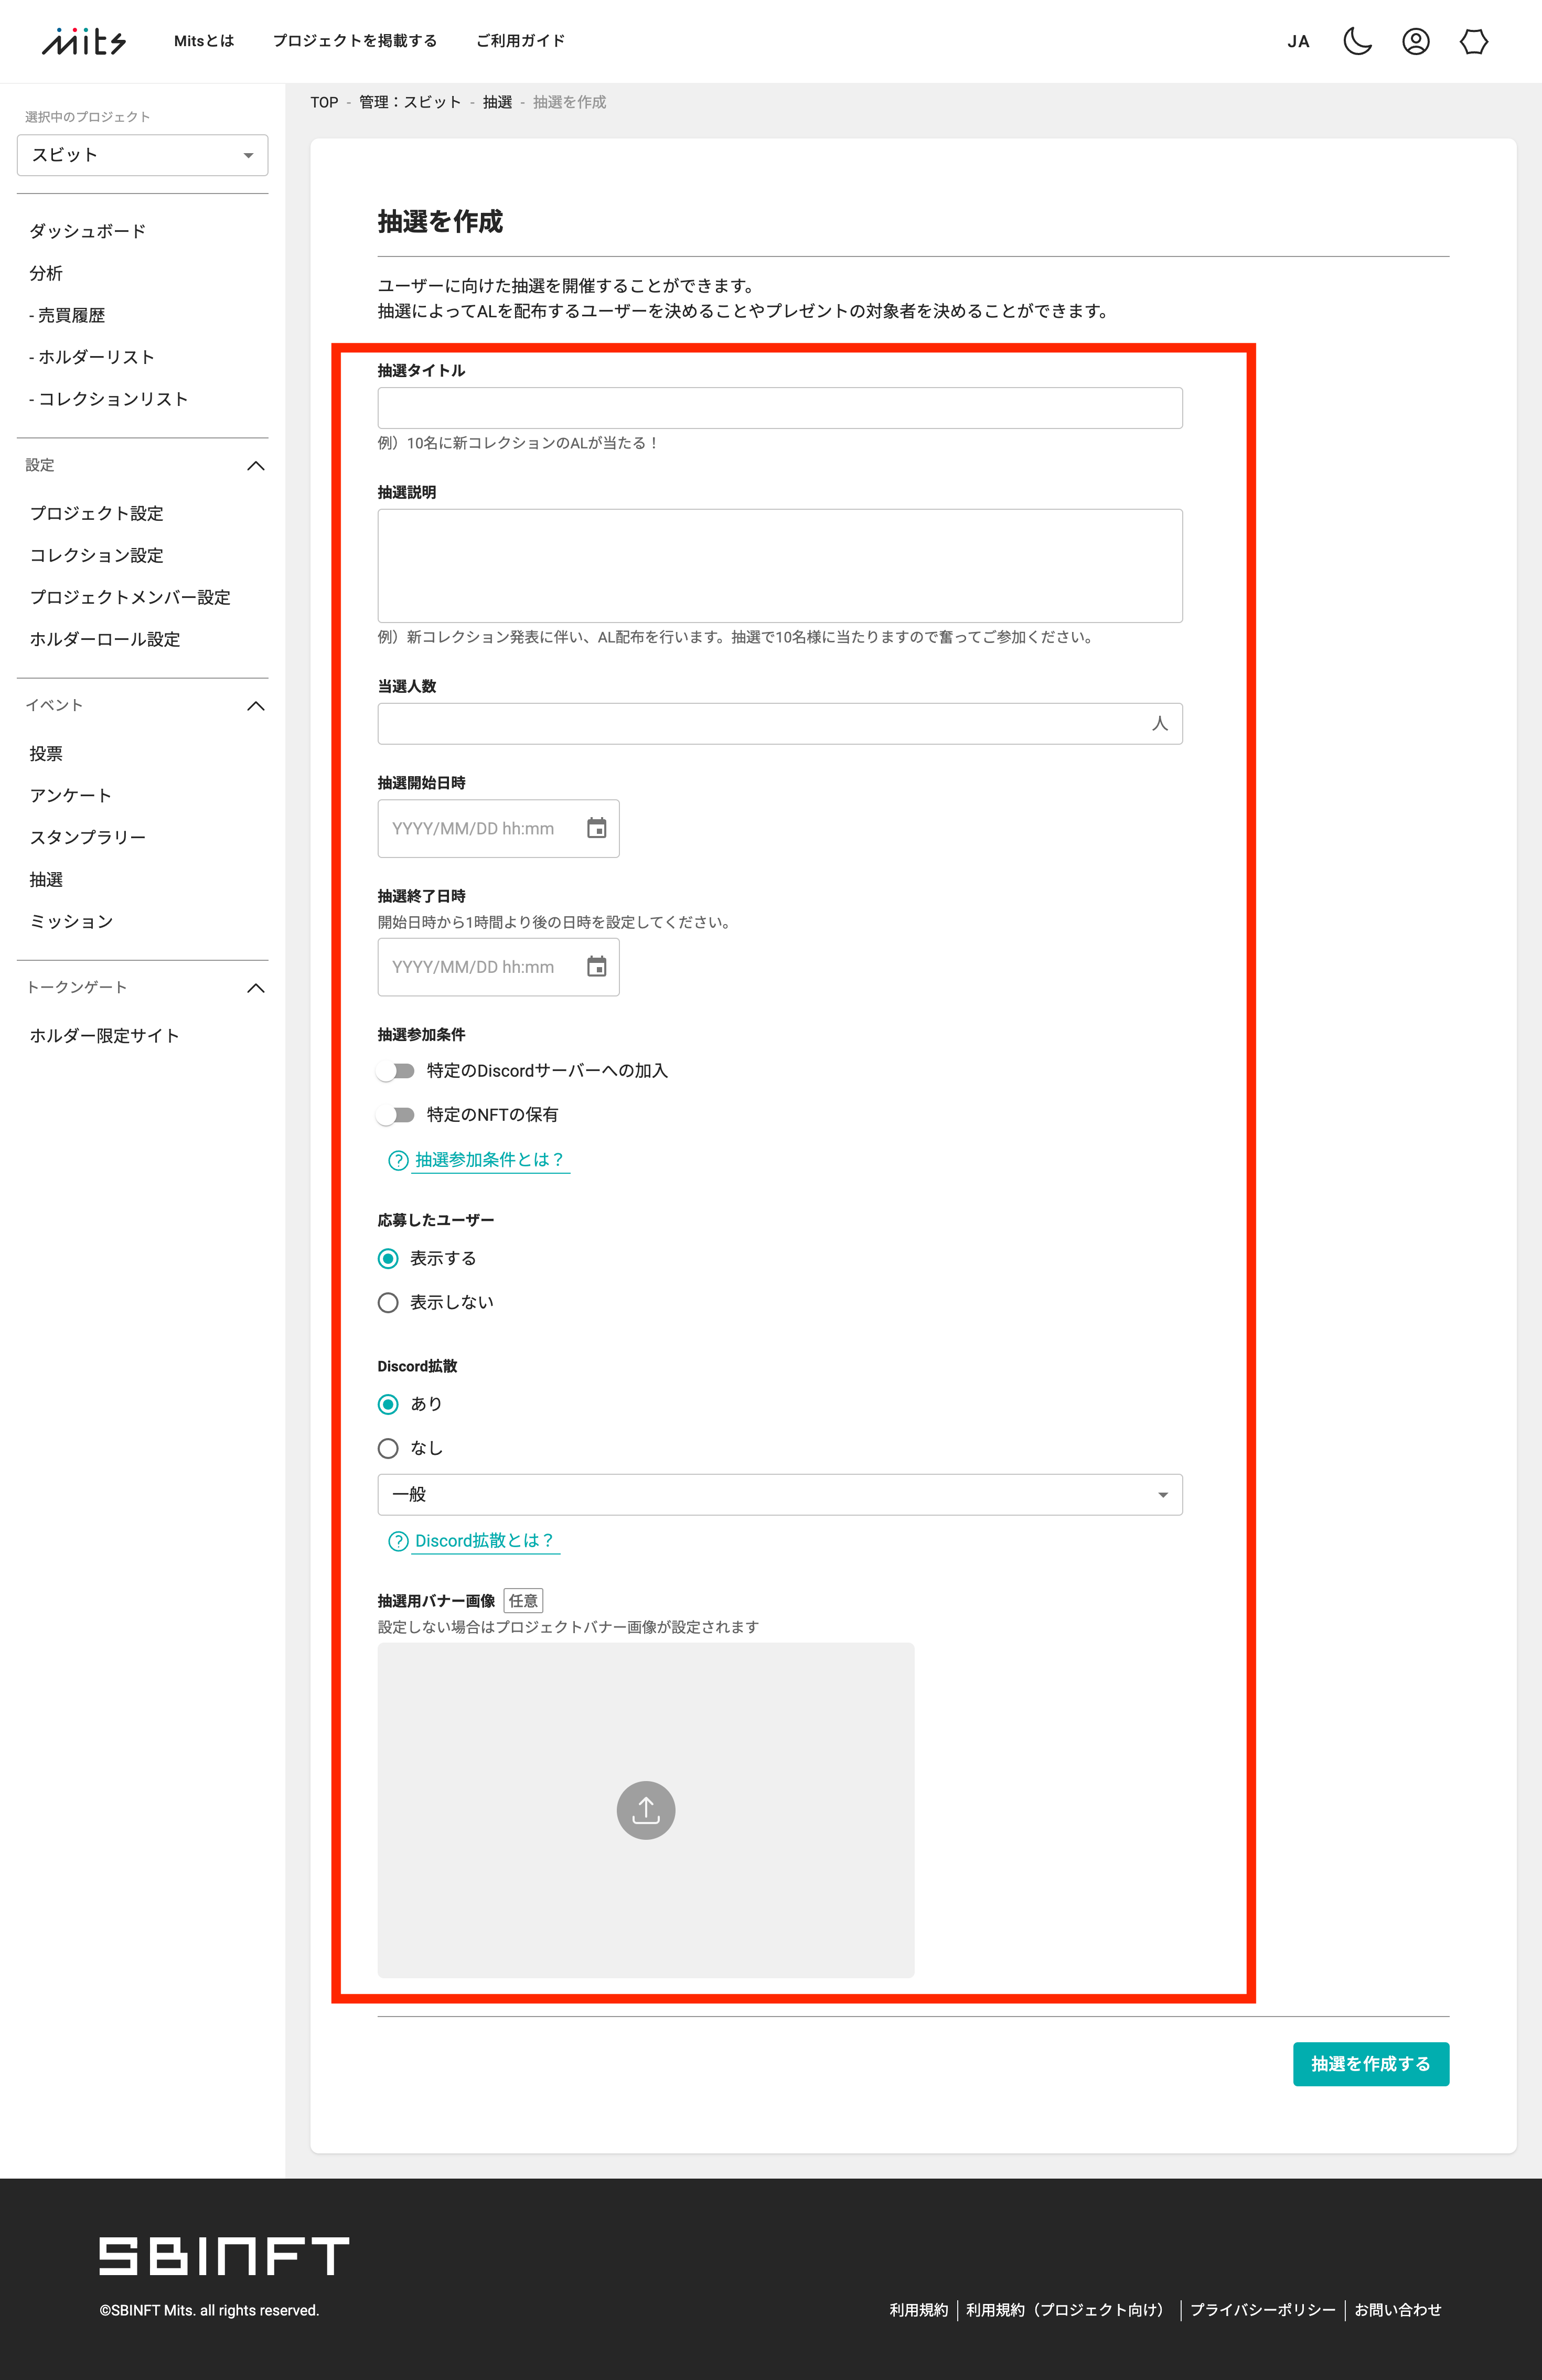Focus the 抽選タイトル input field
Image resolution: width=1542 pixels, height=2380 pixels.
click(780, 408)
